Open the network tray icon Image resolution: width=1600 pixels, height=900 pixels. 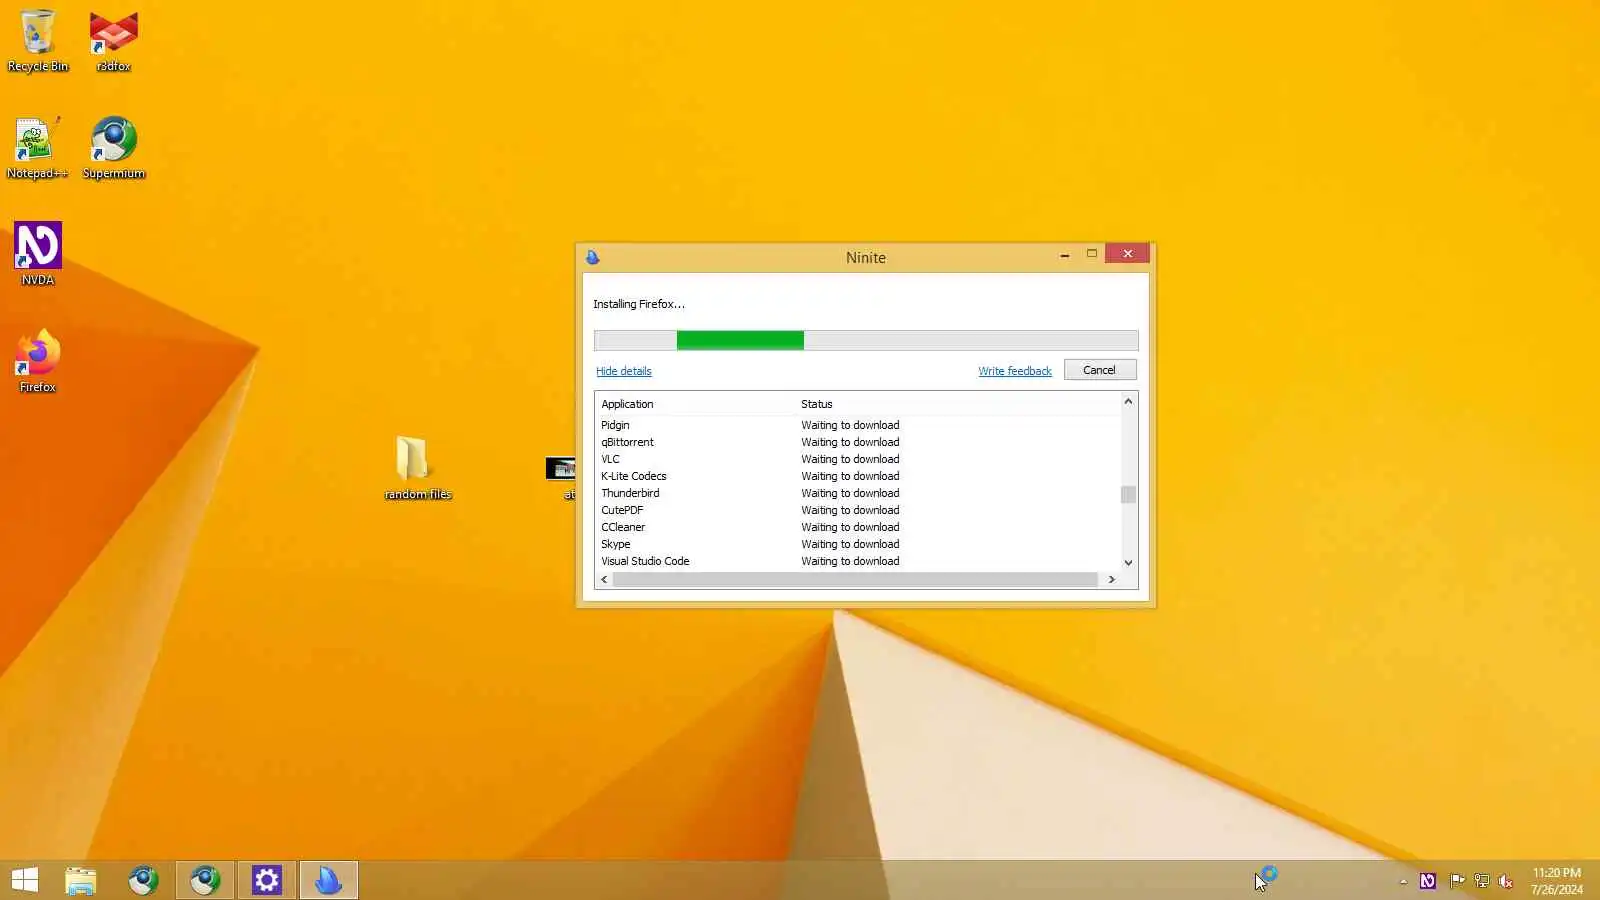tap(1482, 881)
